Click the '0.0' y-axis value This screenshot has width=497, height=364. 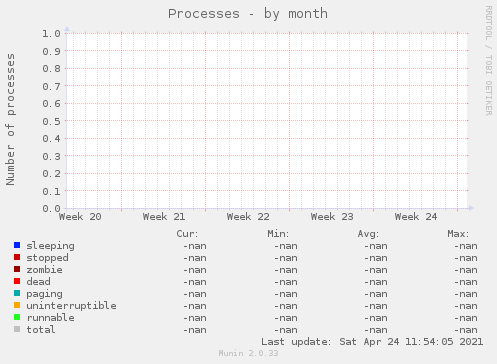click(51, 209)
